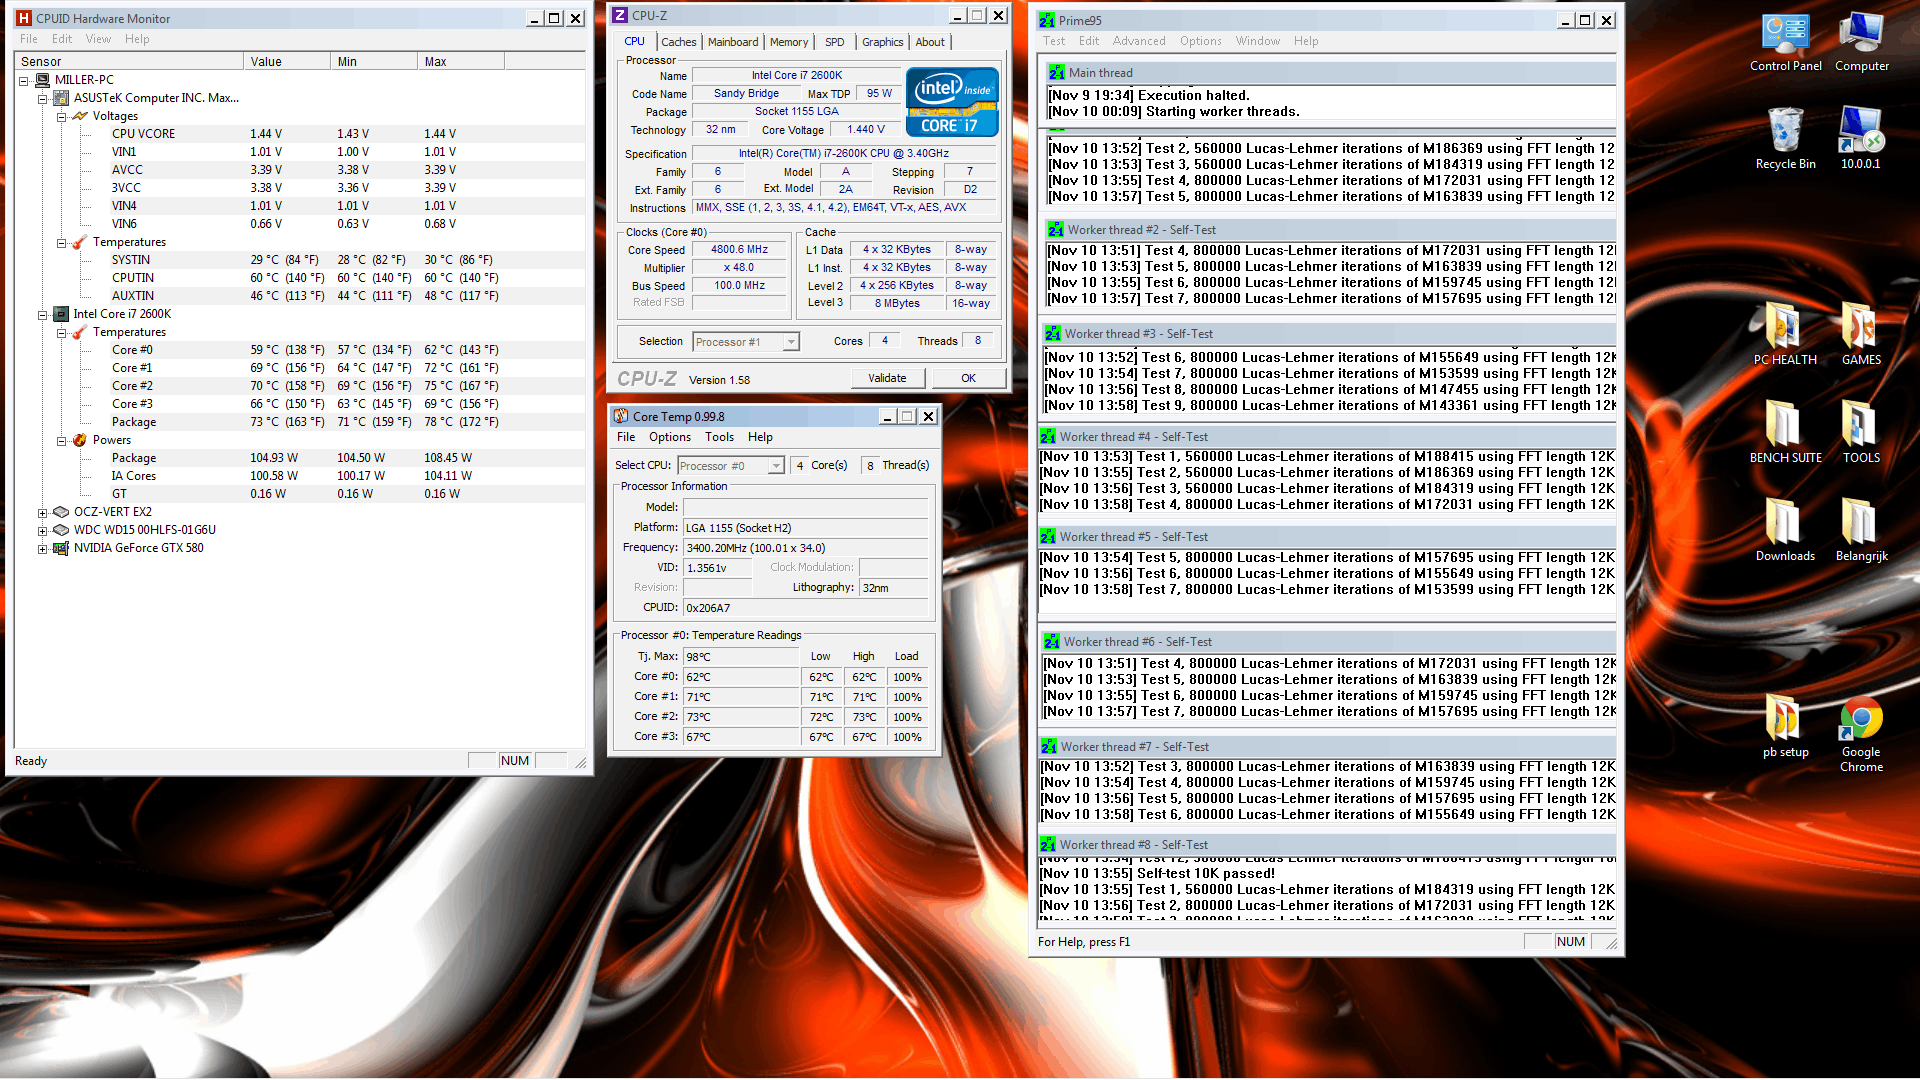This screenshot has height=1080, width=1920.
Task: Collapse the Powers node
Action: [x=61, y=441]
